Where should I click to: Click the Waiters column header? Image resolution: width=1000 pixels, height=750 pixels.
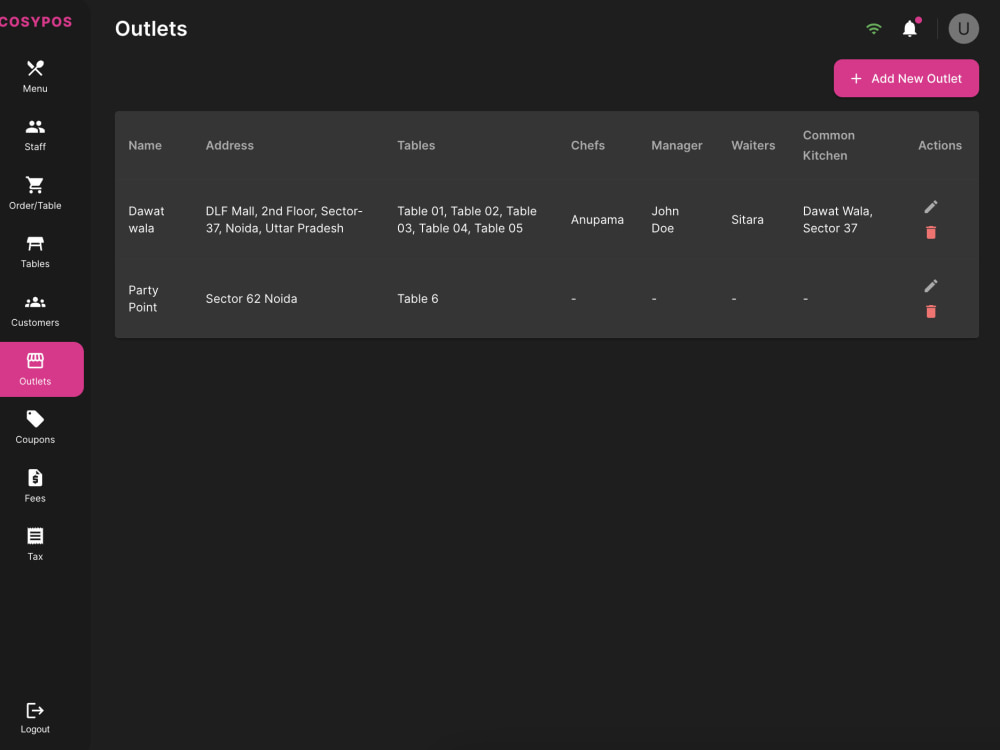(x=753, y=145)
